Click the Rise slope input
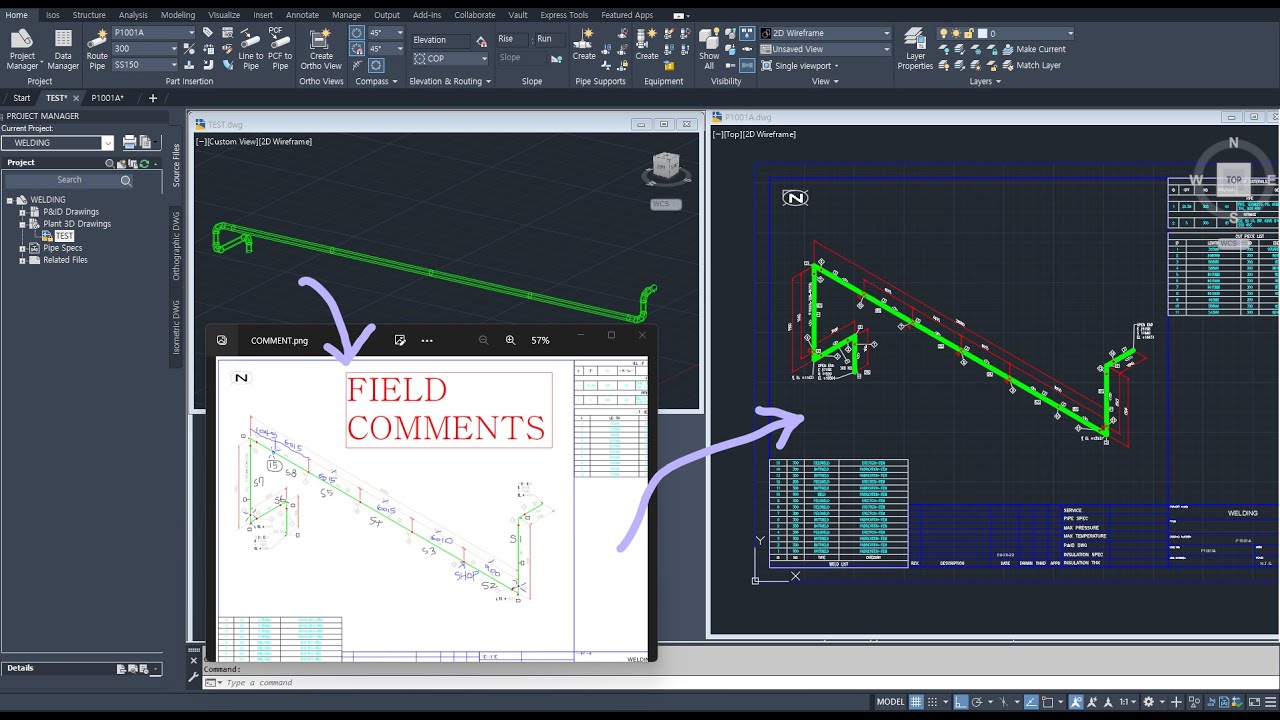Screen dimensions: 1280x720 click(512, 39)
